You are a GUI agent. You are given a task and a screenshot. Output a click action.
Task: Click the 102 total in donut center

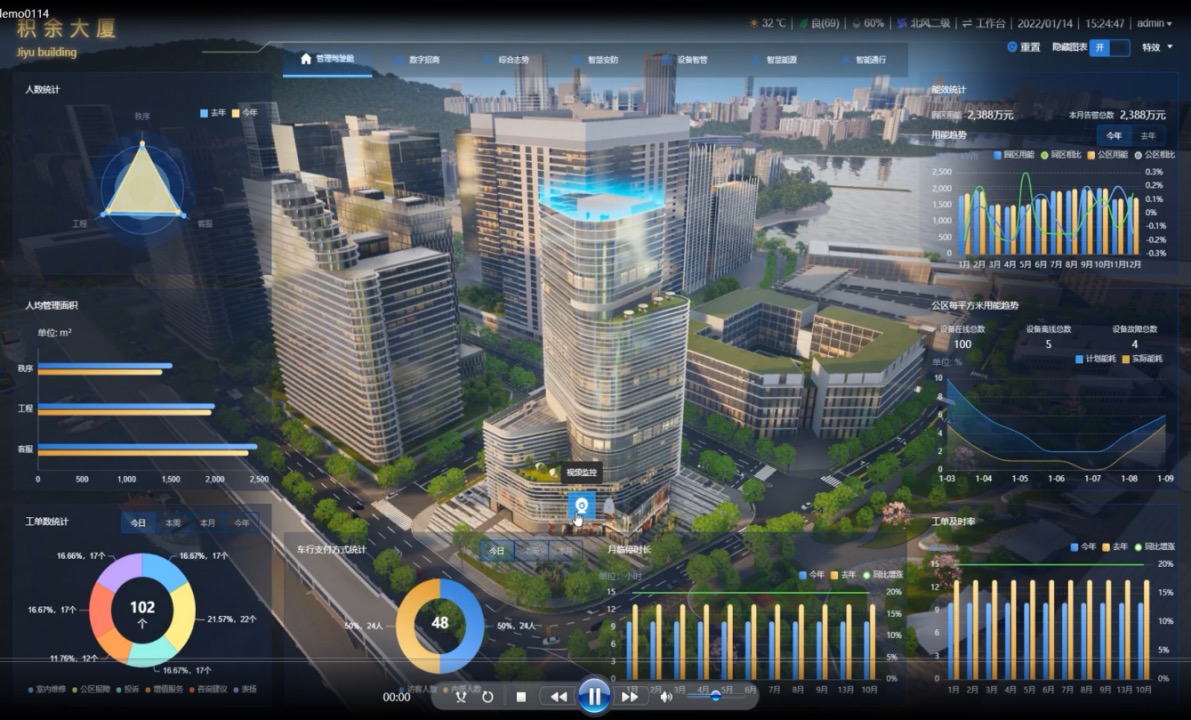142,608
